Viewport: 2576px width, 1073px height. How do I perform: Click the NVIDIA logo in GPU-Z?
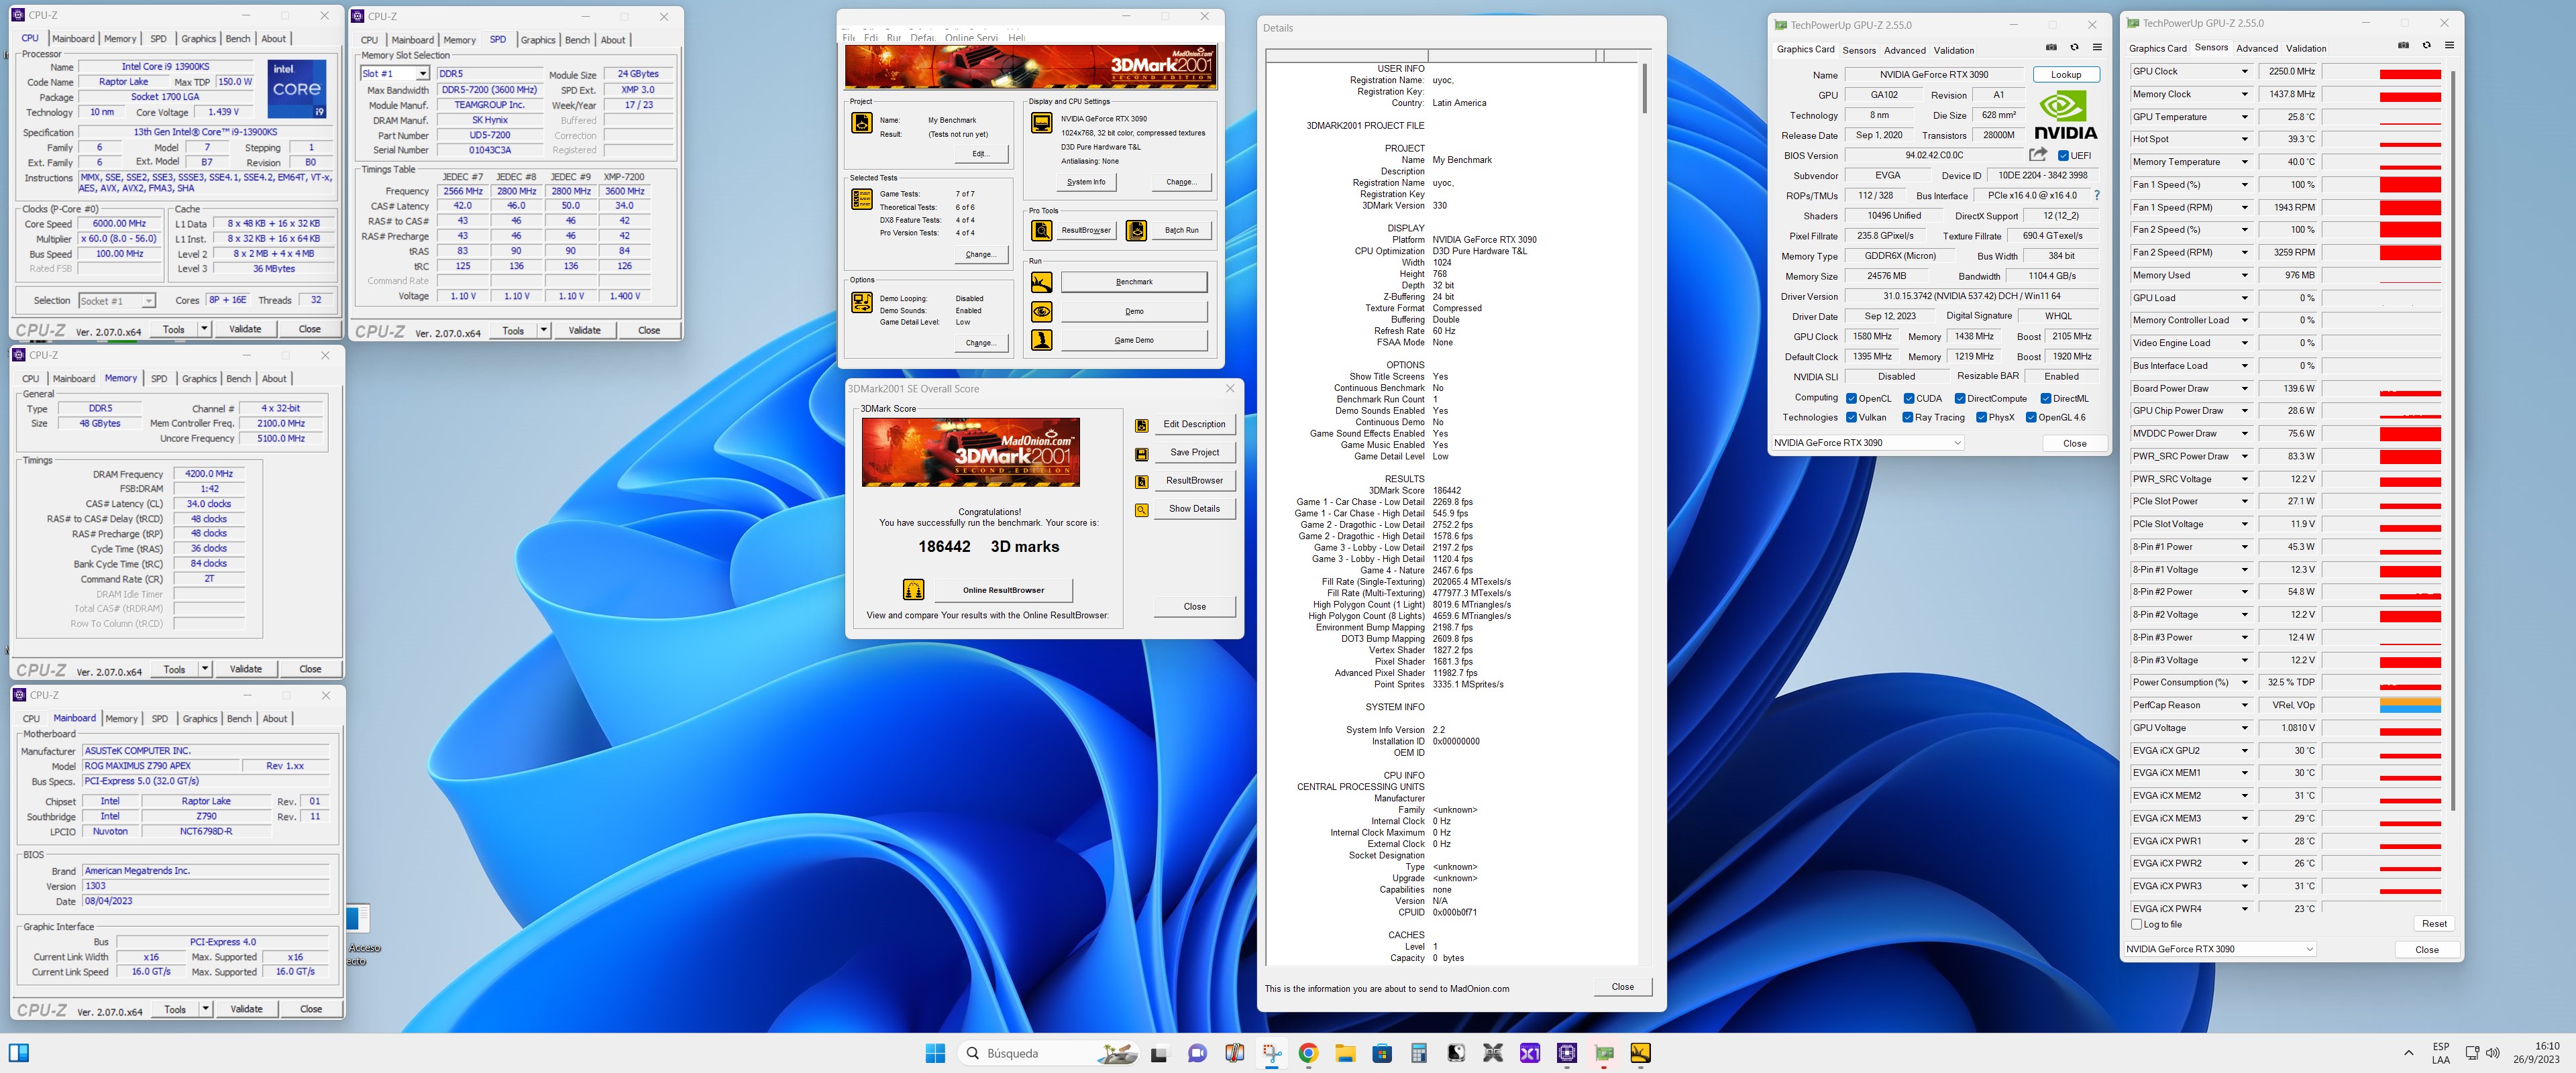[x=2065, y=115]
